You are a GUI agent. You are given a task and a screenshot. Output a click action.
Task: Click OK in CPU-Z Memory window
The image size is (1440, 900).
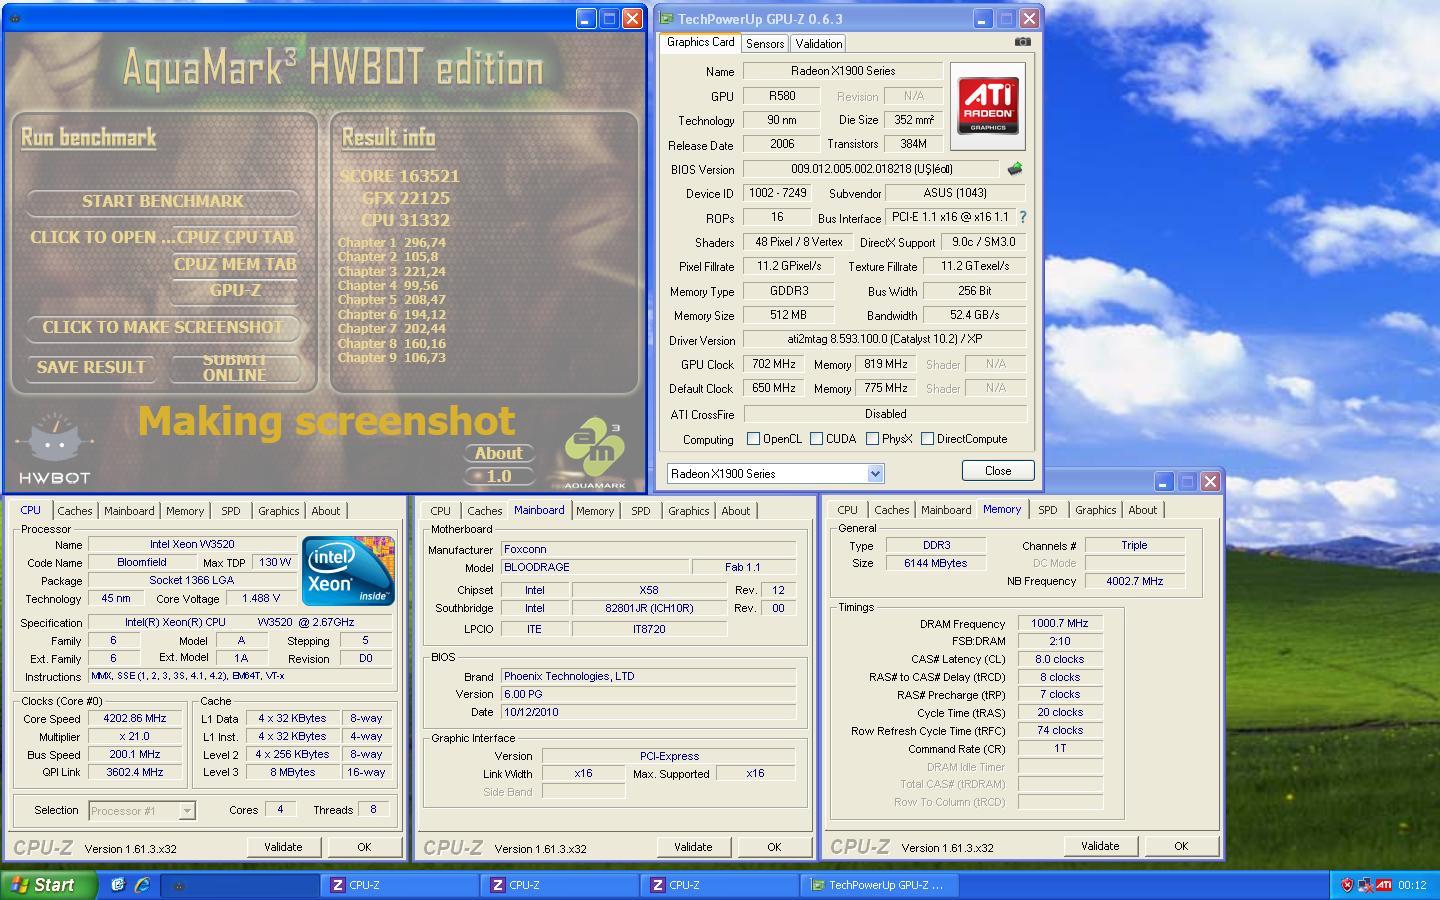click(1181, 846)
